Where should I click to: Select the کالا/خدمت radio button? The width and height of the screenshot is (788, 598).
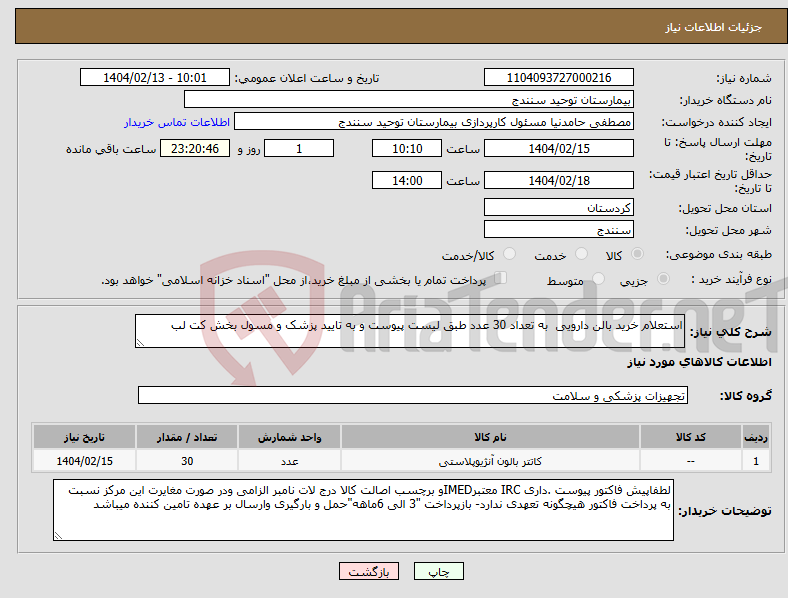click(x=510, y=254)
